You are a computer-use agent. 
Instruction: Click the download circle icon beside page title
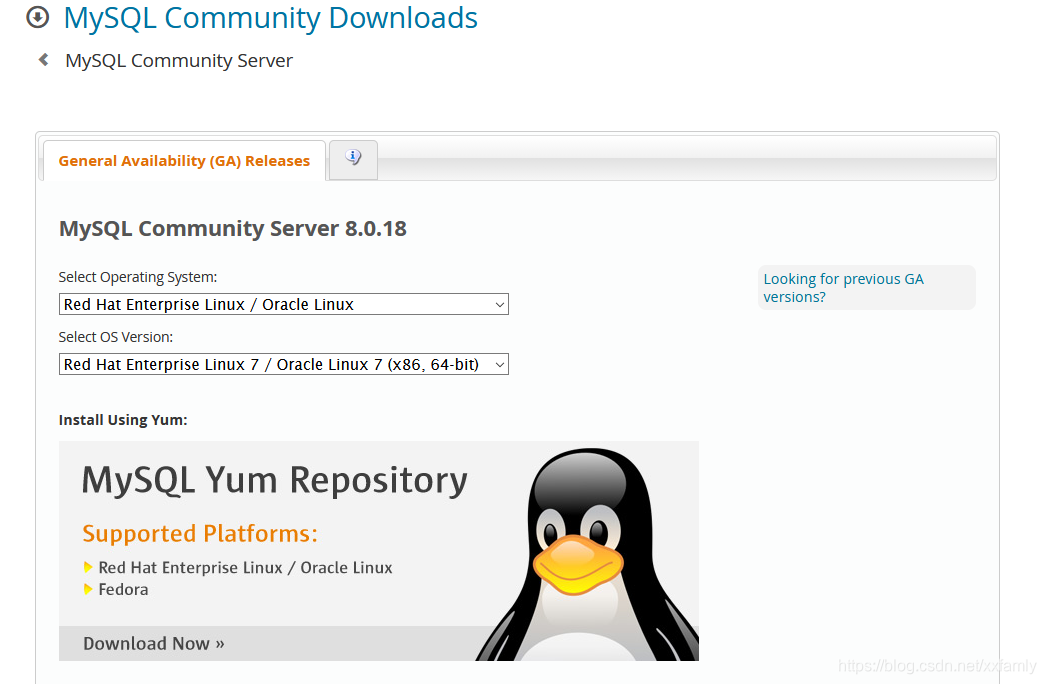pos(37,17)
